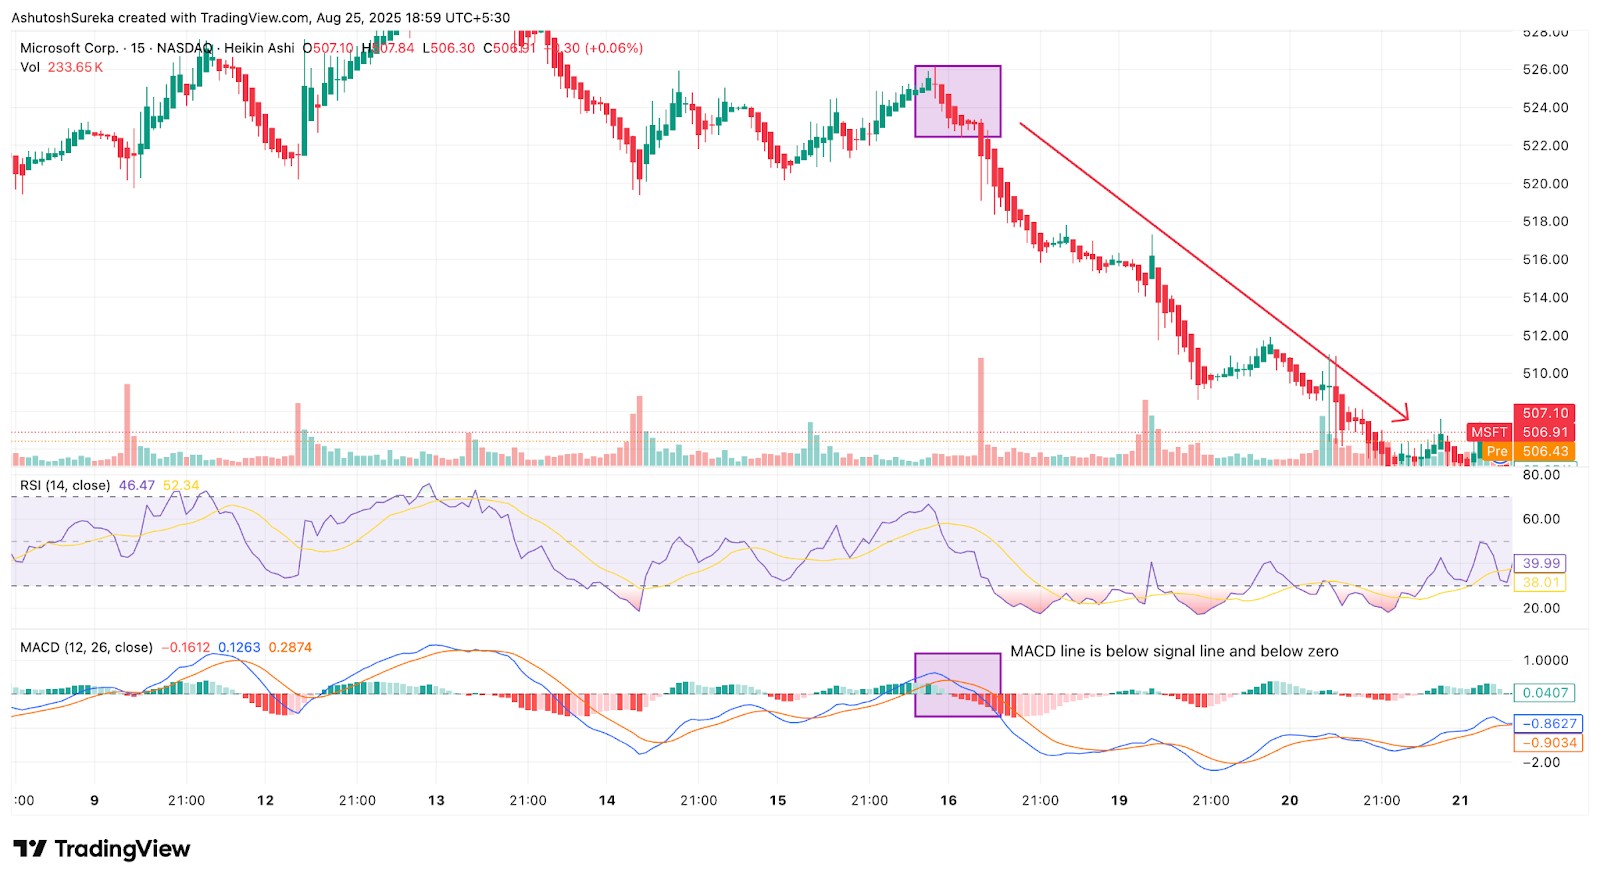Click date label 9 on time axis

(x=94, y=800)
